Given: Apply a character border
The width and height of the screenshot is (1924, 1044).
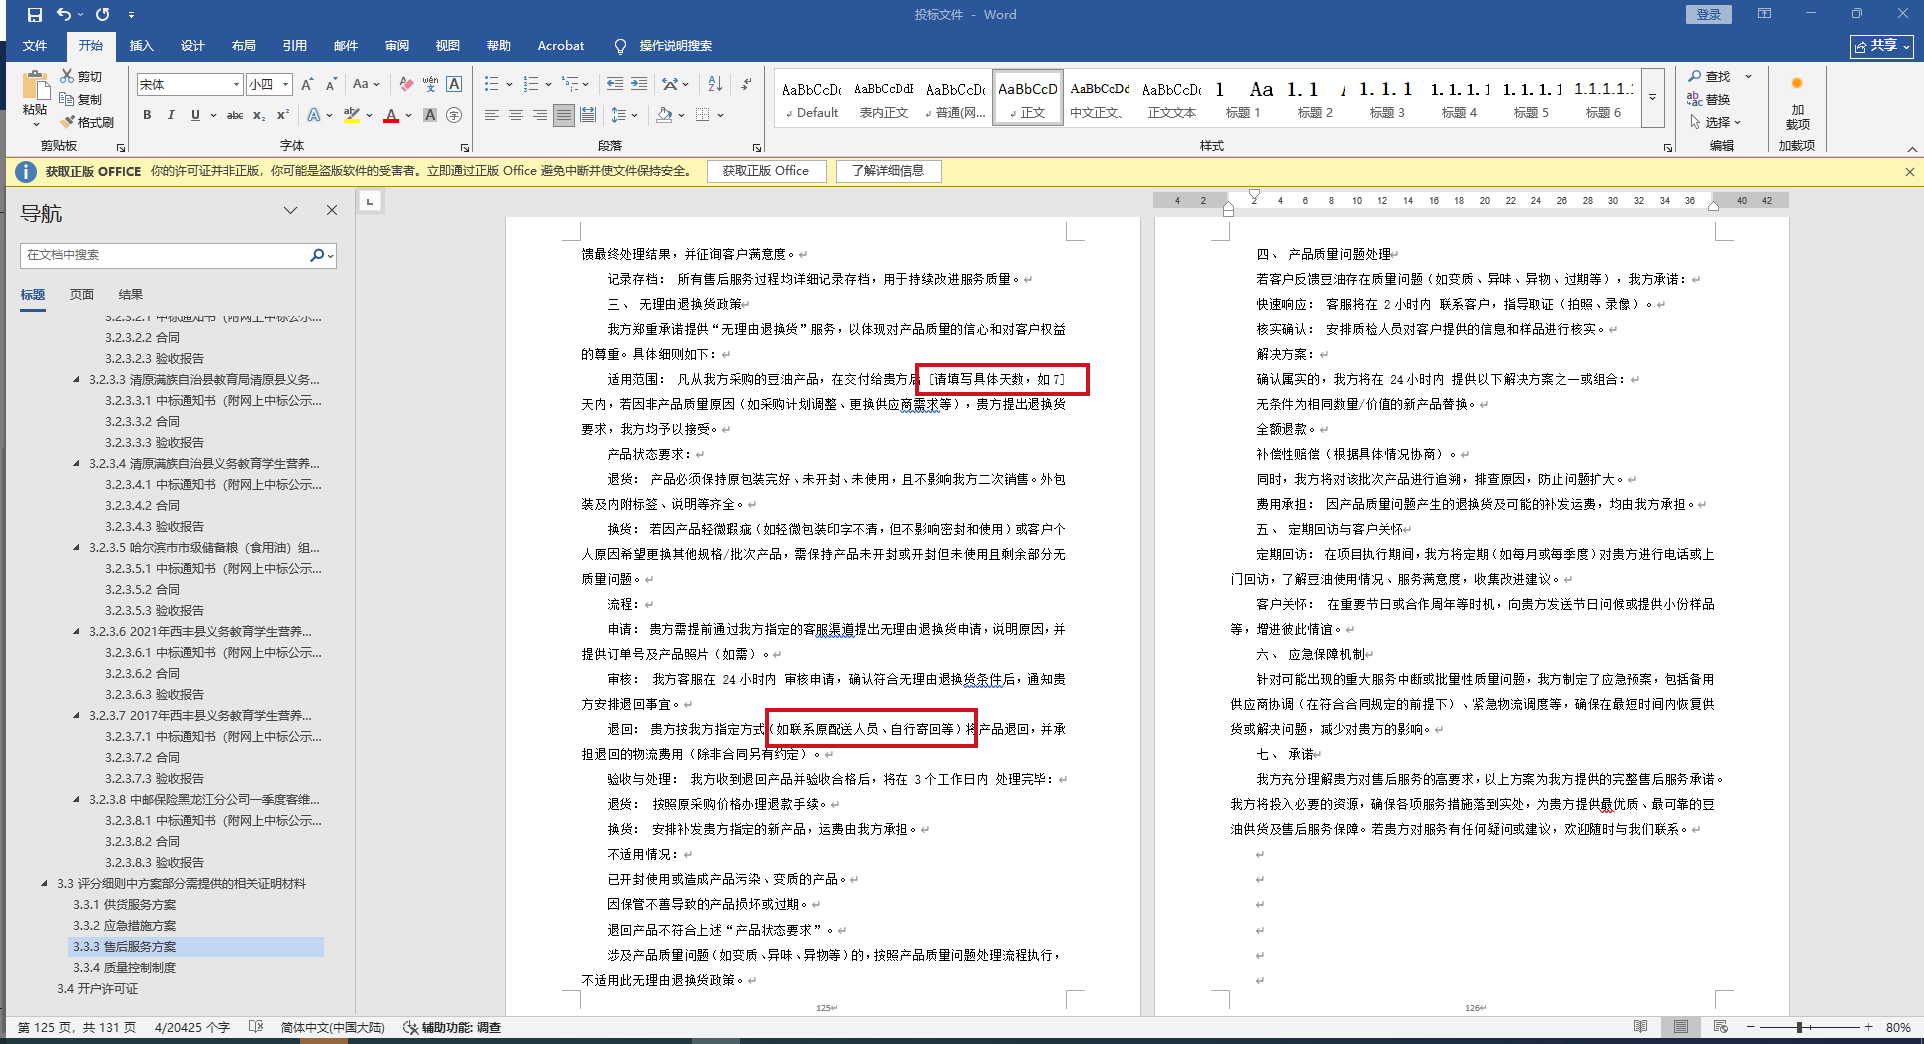Looking at the screenshot, I should [x=454, y=84].
